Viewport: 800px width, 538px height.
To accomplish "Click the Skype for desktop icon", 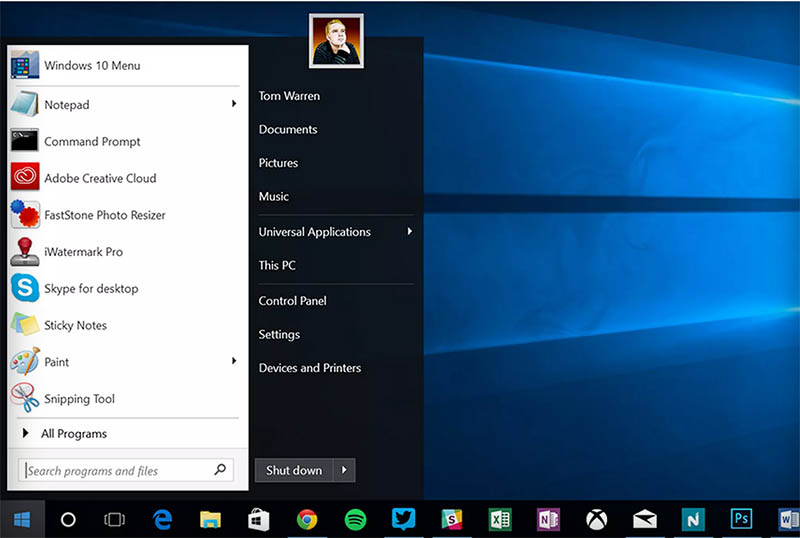I will coord(24,287).
